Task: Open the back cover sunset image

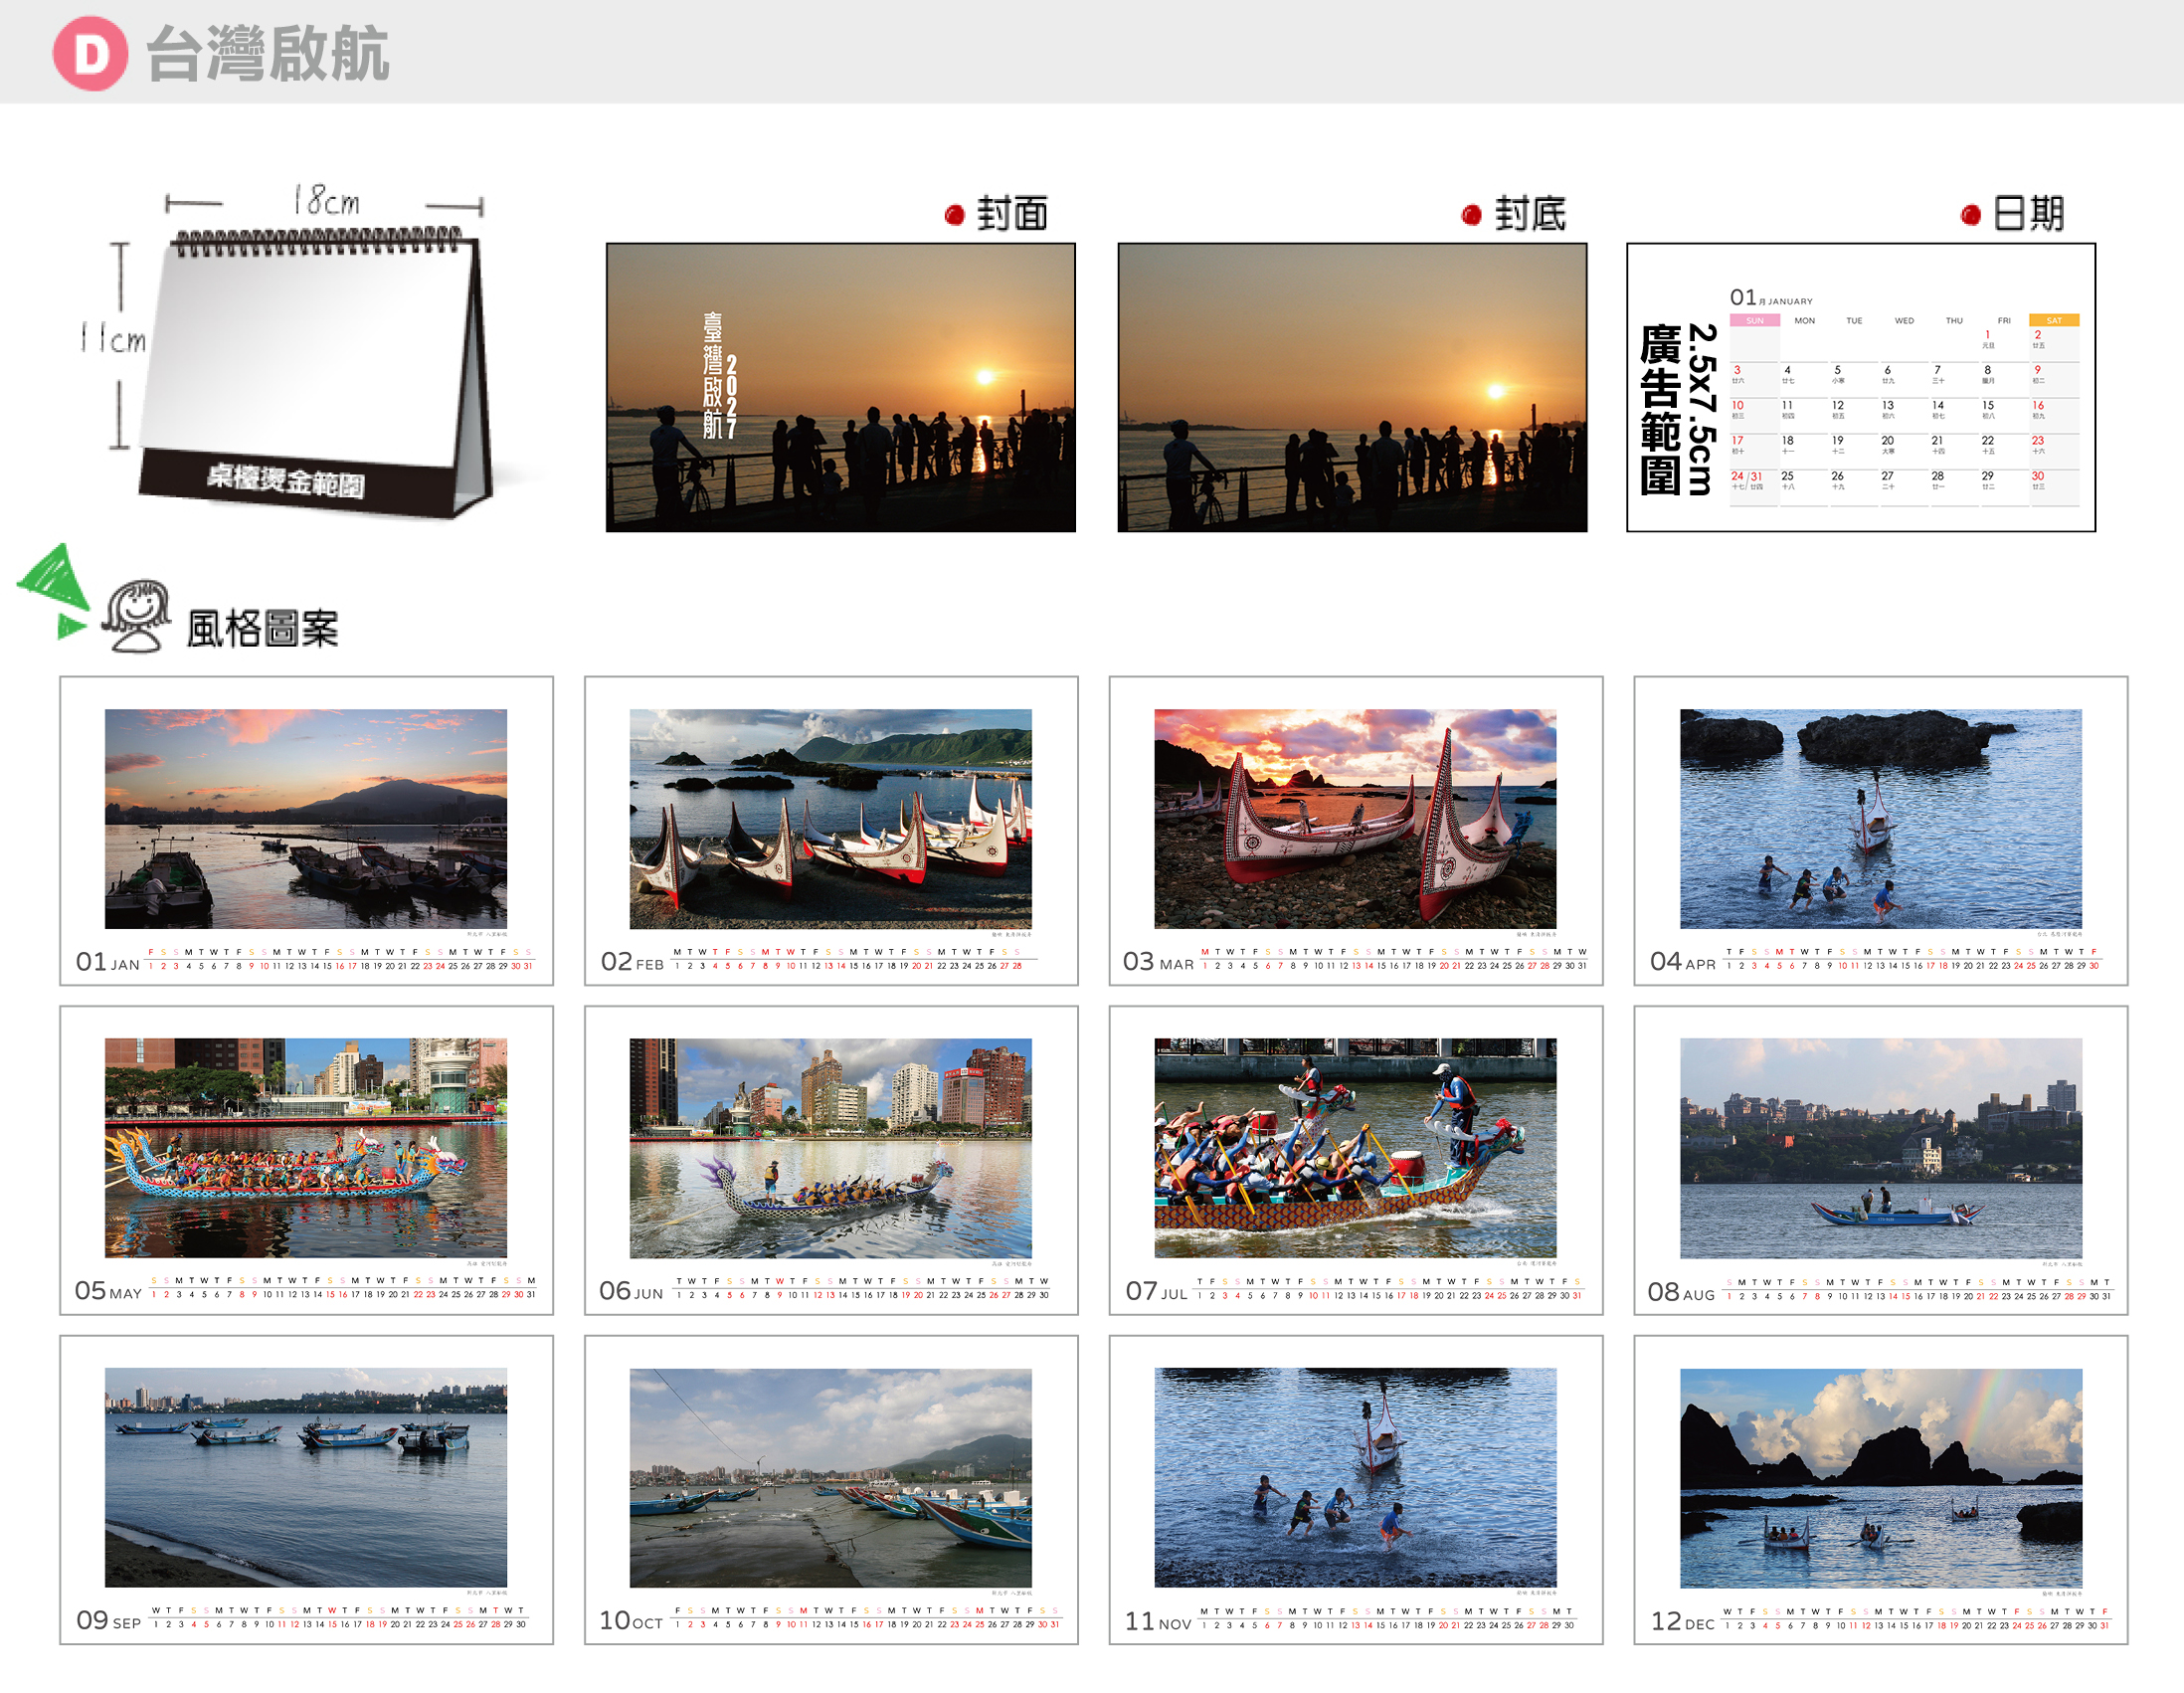Action: (x=1352, y=388)
